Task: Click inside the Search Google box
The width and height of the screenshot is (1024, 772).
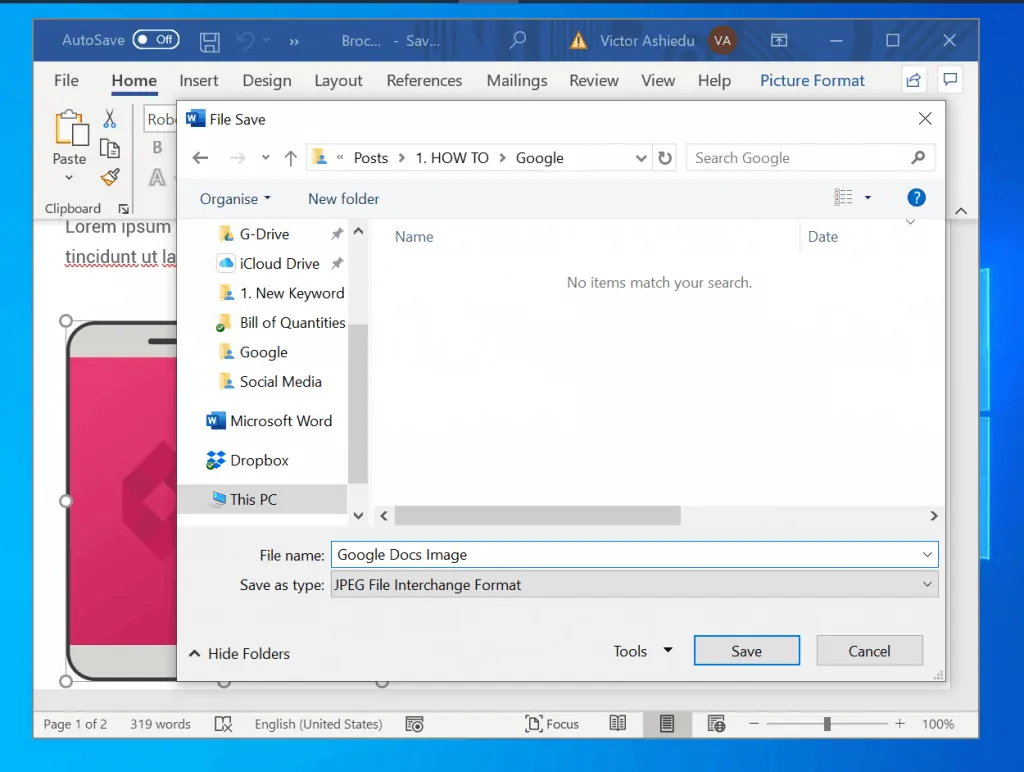Action: click(790, 157)
